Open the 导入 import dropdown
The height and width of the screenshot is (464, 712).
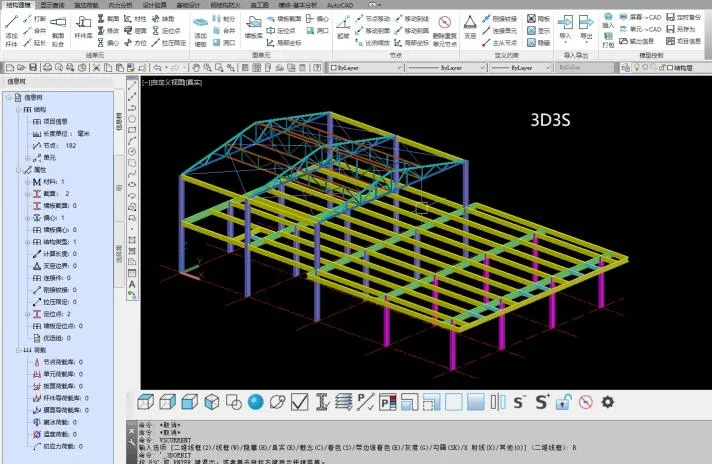(x=565, y=28)
